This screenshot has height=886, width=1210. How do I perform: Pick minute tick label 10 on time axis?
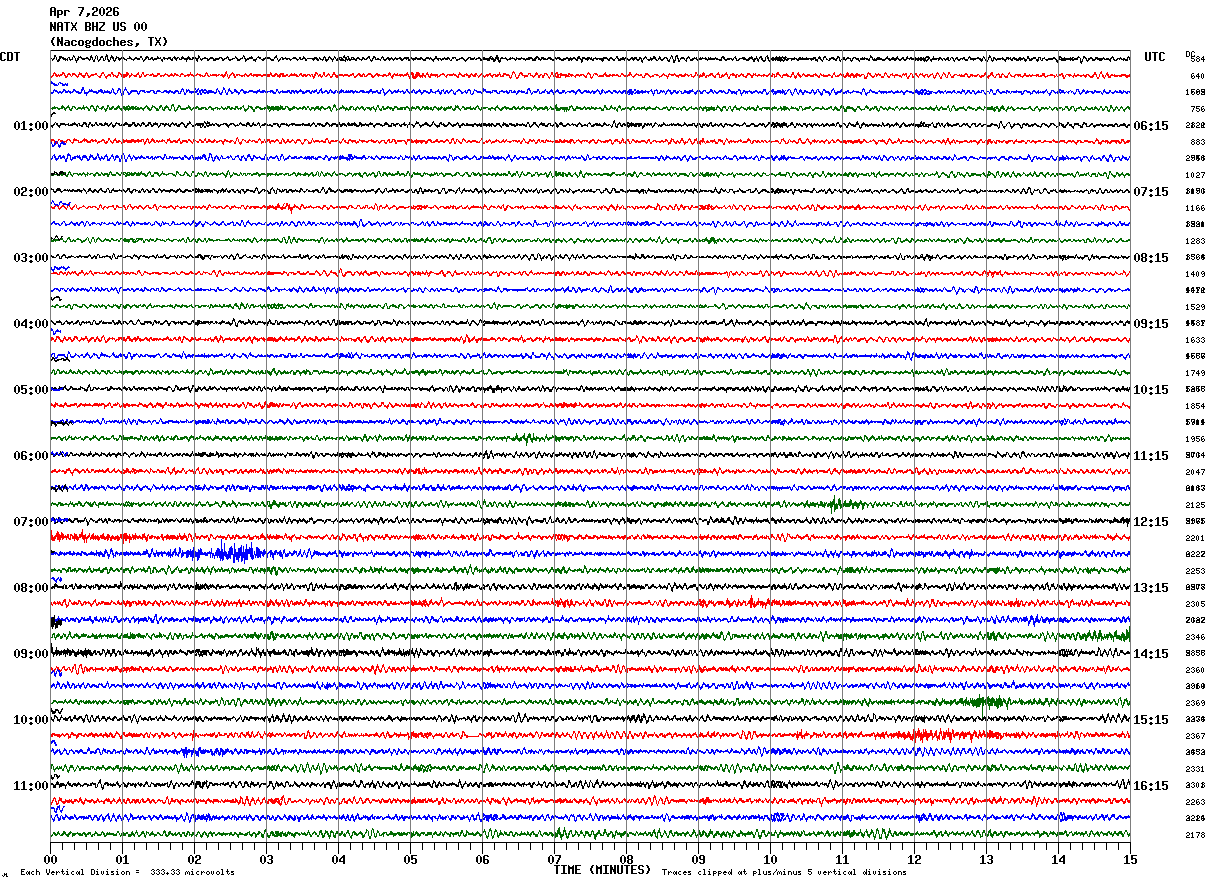tap(770, 859)
